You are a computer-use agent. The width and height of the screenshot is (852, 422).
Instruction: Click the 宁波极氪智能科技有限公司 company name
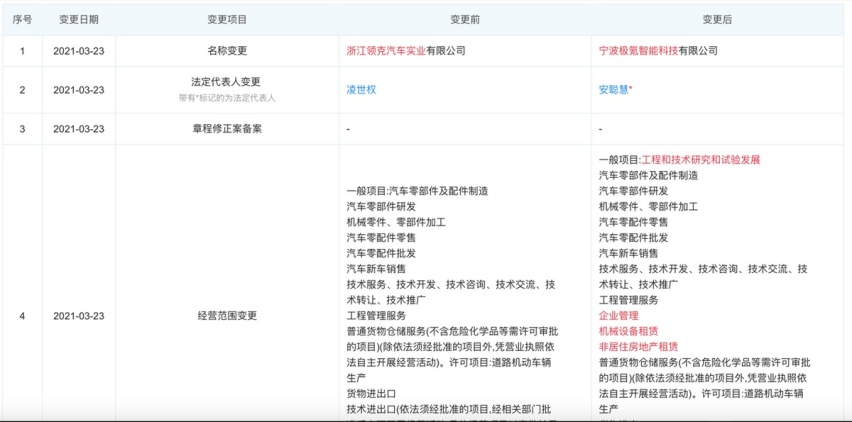(658, 51)
